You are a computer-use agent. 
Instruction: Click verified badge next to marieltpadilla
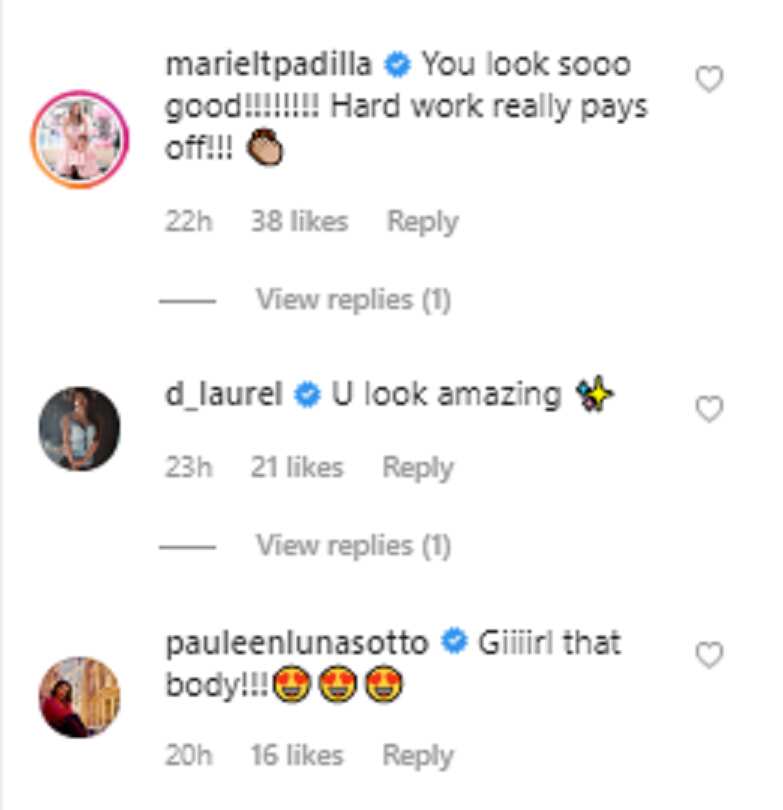(397, 65)
